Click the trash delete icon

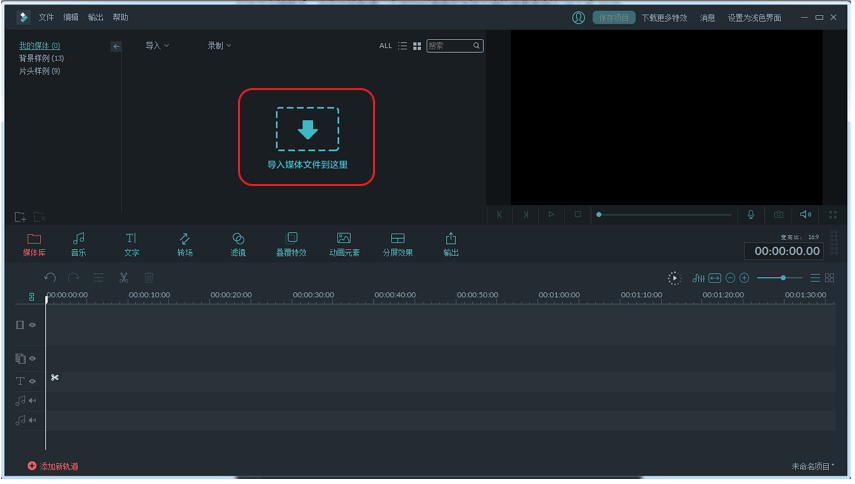click(149, 278)
